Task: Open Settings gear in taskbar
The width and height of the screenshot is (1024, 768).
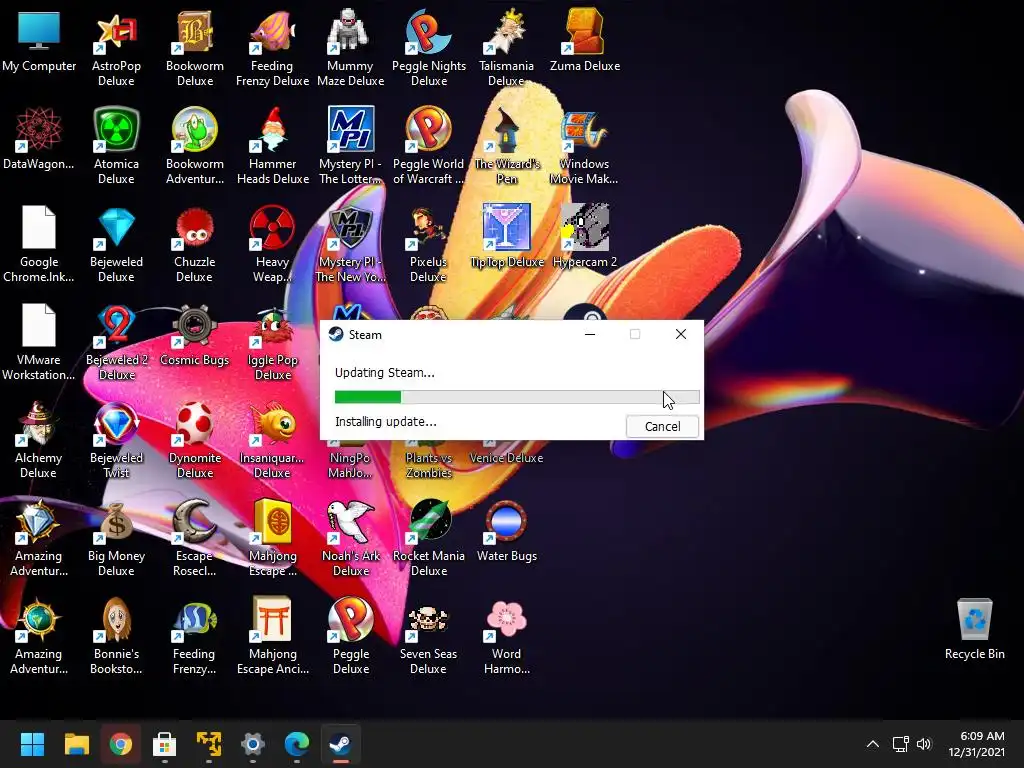Action: click(253, 744)
